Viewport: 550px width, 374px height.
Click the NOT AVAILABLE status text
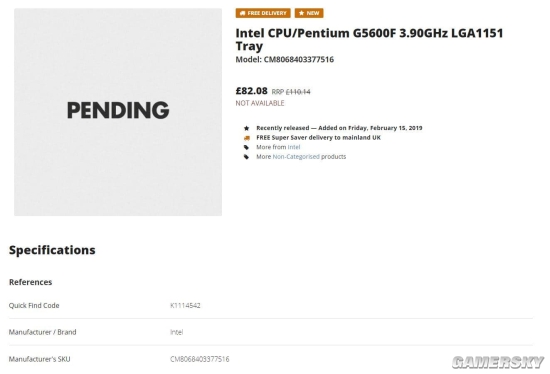click(260, 103)
